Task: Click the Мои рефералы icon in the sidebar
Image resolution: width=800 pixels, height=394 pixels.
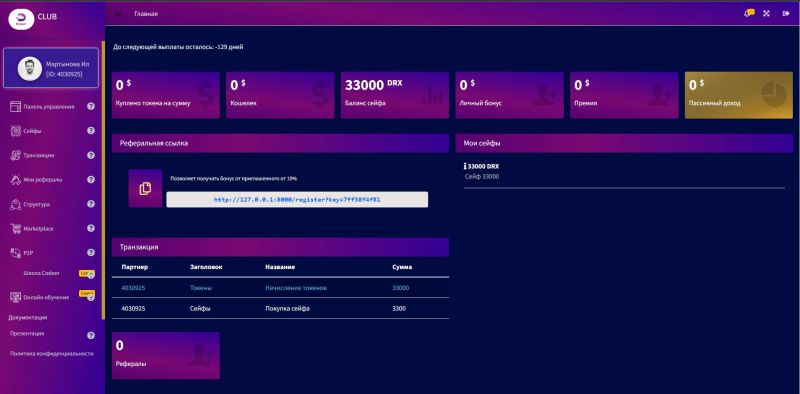Action: point(15,180)
